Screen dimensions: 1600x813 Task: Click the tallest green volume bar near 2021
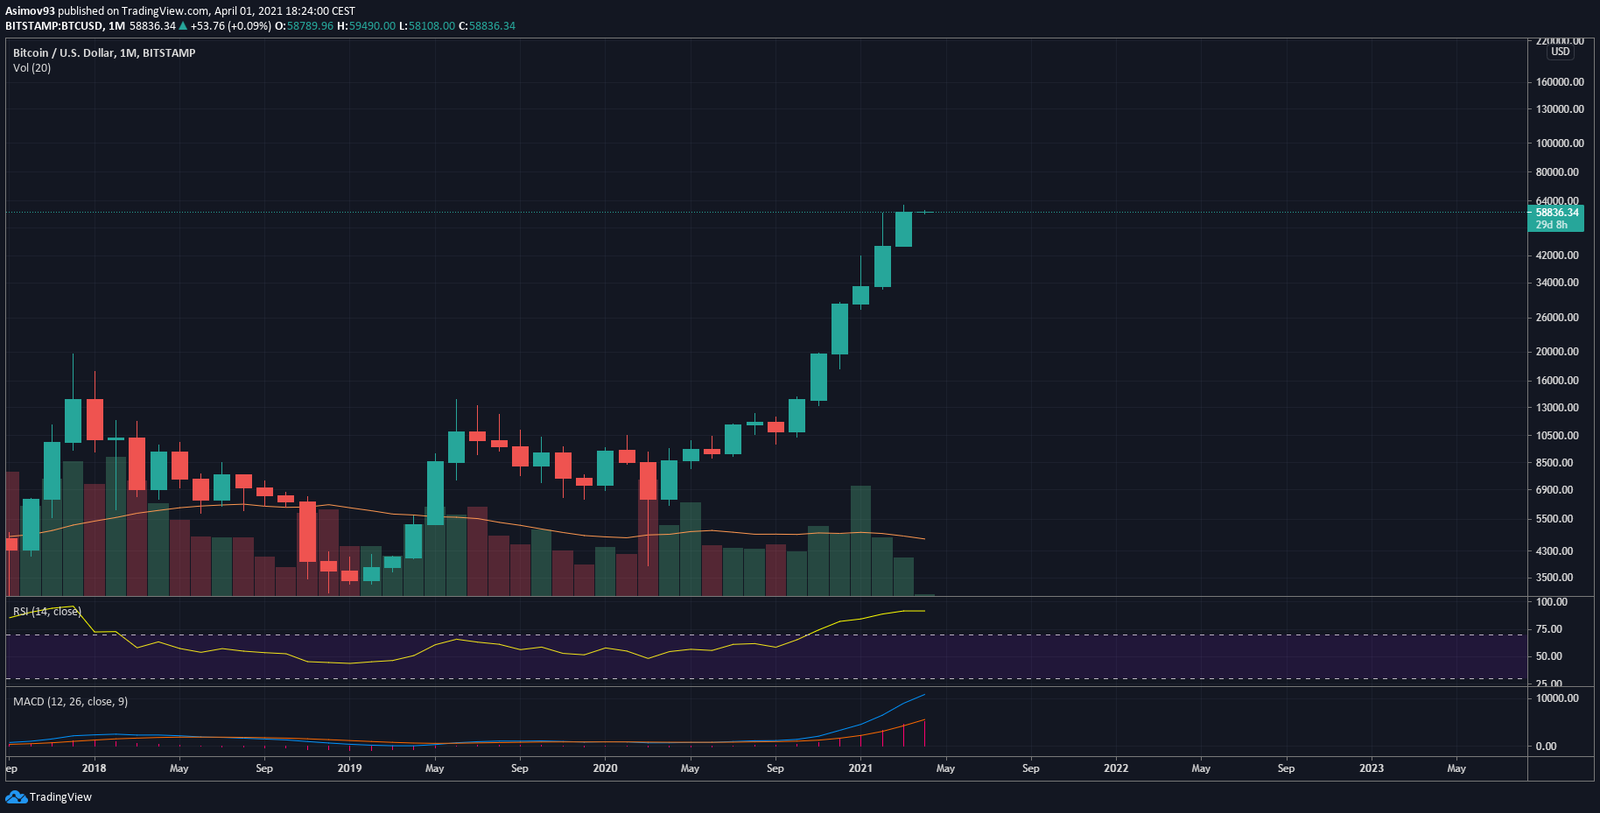coord(860,540)
